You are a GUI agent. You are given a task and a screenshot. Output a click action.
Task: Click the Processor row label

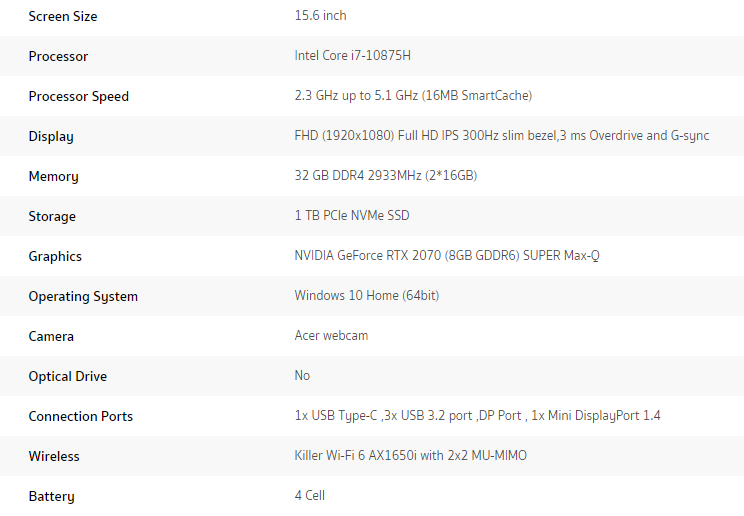(x=58, y=56)
